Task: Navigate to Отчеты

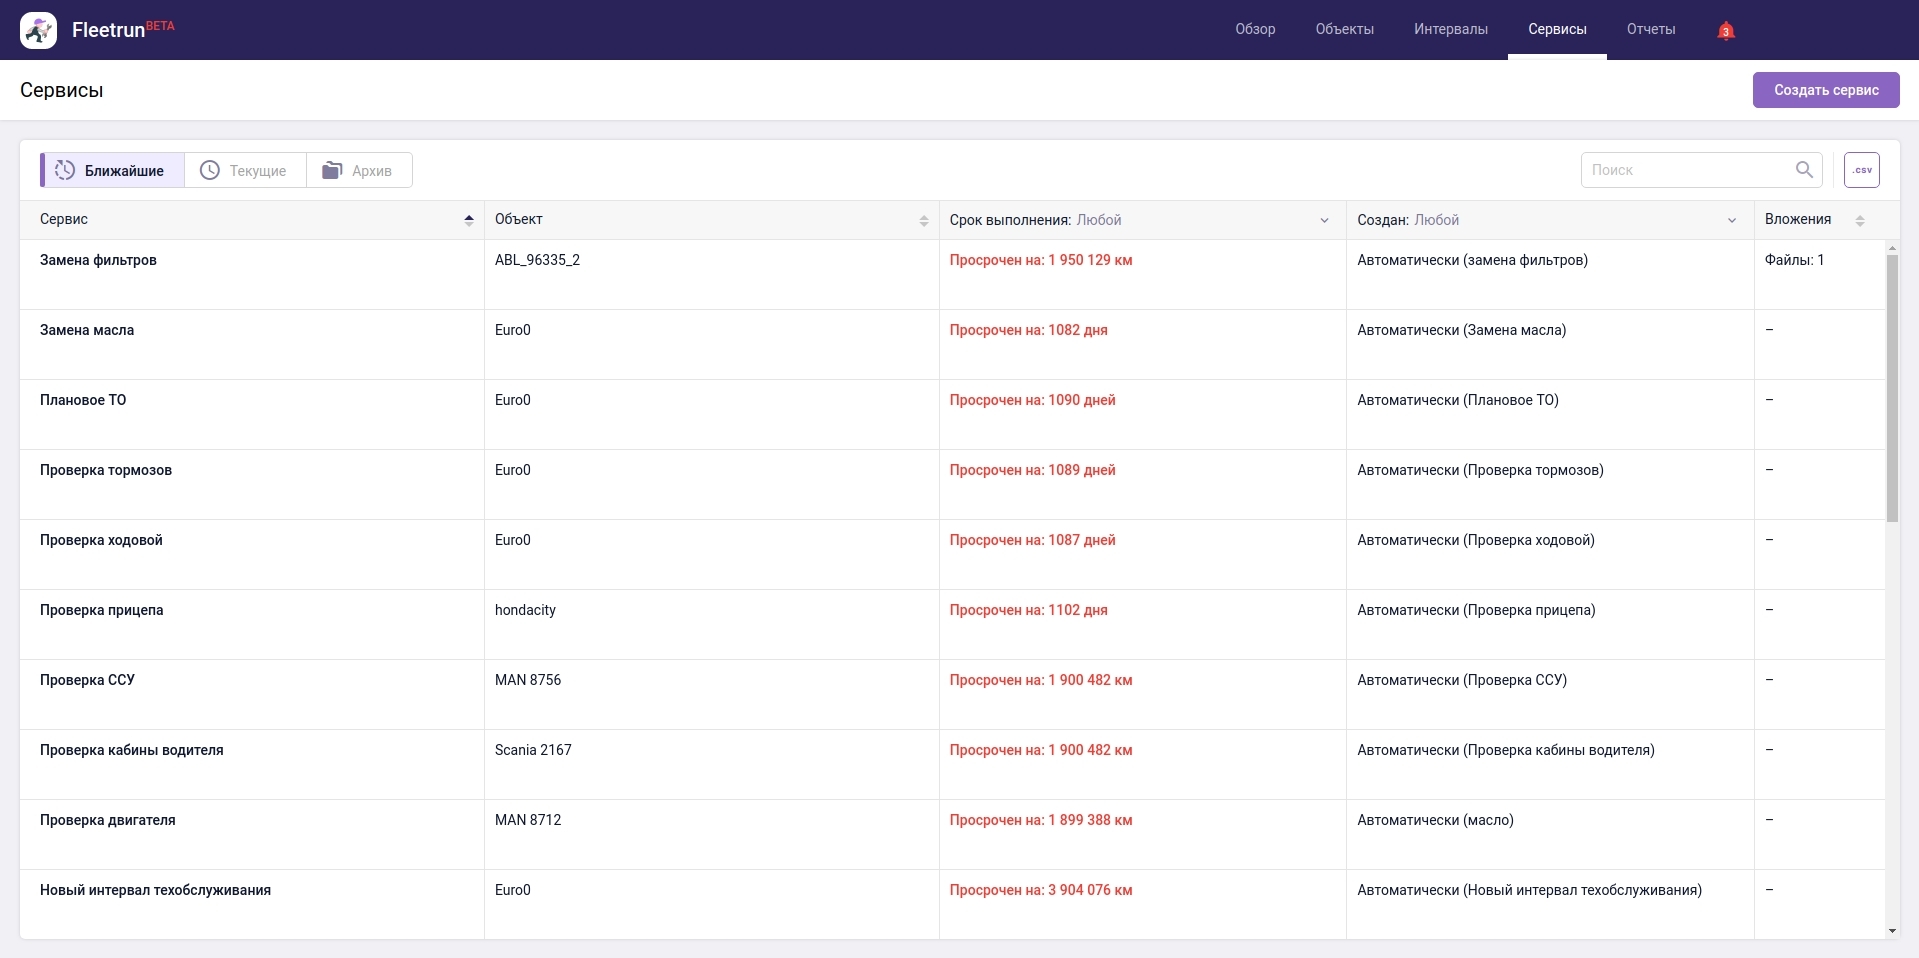Action: click(1650, 29)
